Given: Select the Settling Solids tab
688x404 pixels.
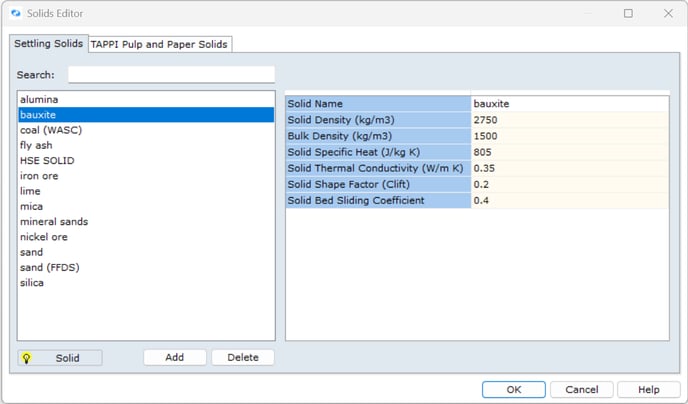Looking at the screenshot, I should (x=48, y=44).
